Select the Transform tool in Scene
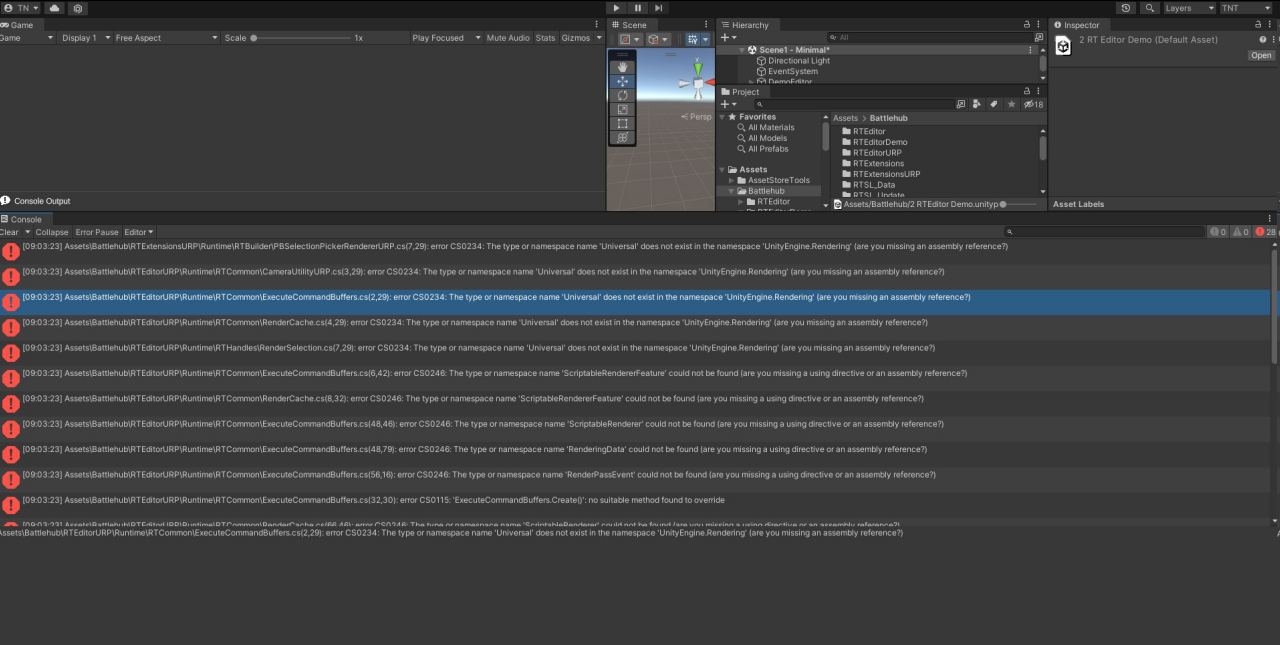Viewport: 1280px width, 645px height. pos(622,137)
